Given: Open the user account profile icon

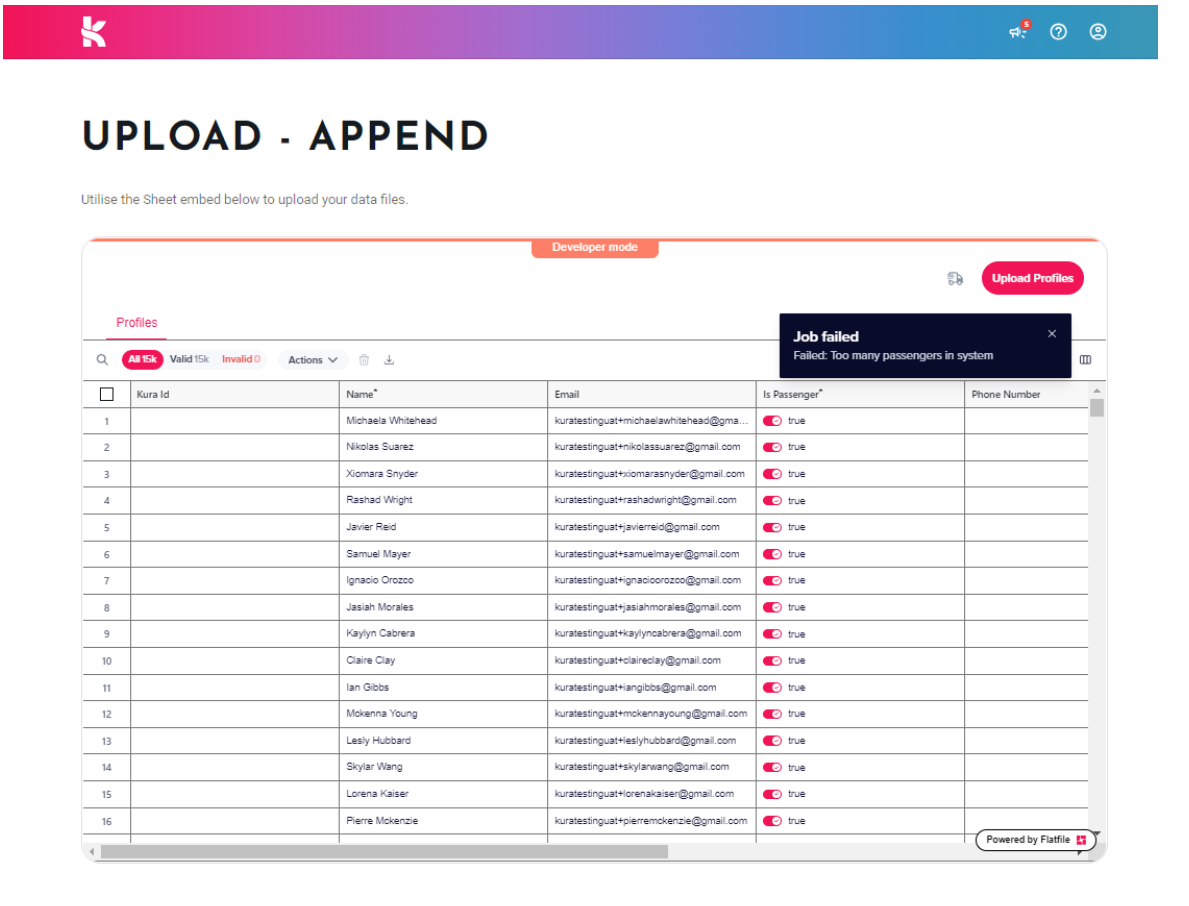Looking at the screenshot, I should tap(1097, 32).
